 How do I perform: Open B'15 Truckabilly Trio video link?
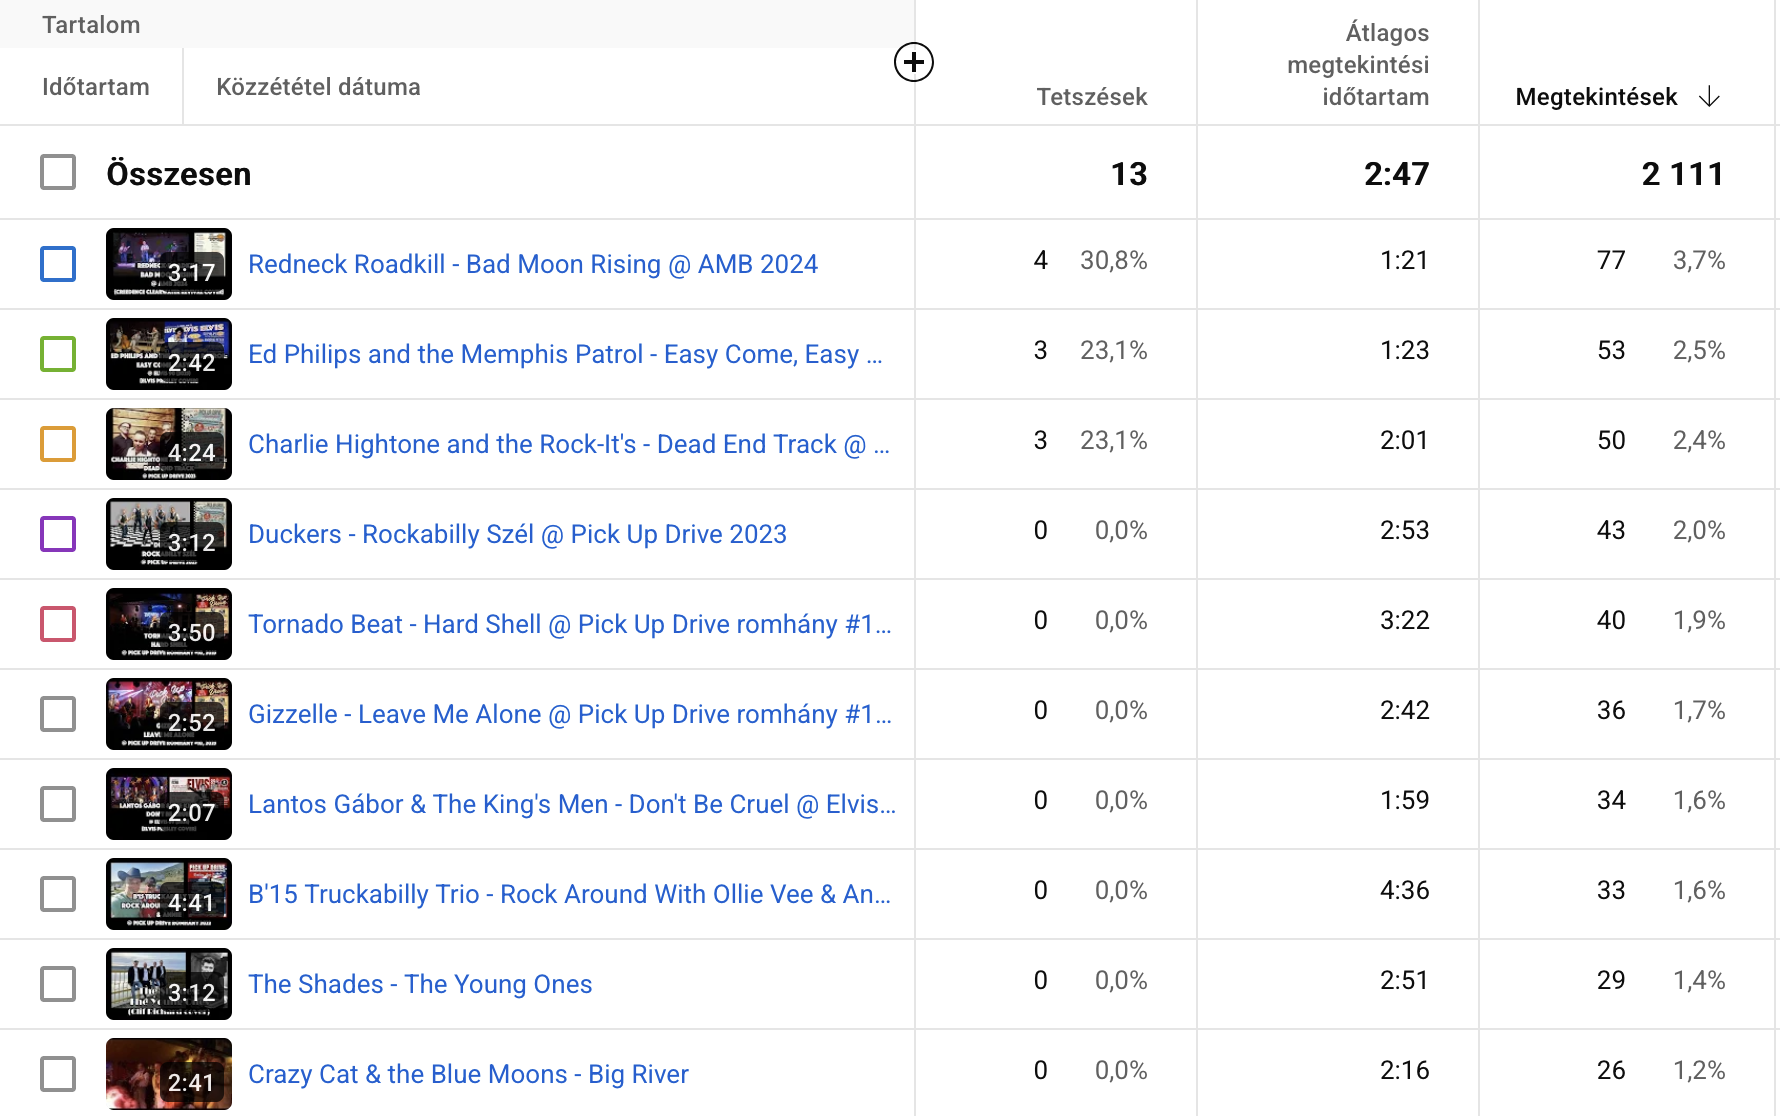pos(569,894)
